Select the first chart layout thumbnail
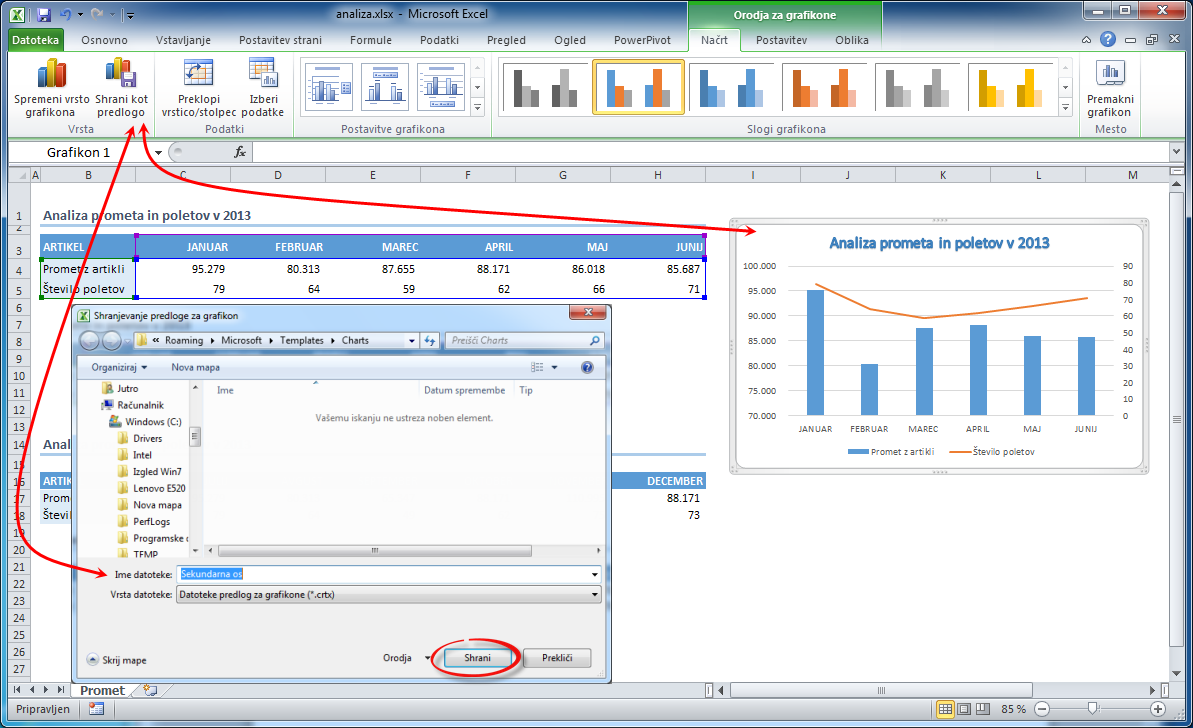 click(328, 87)
